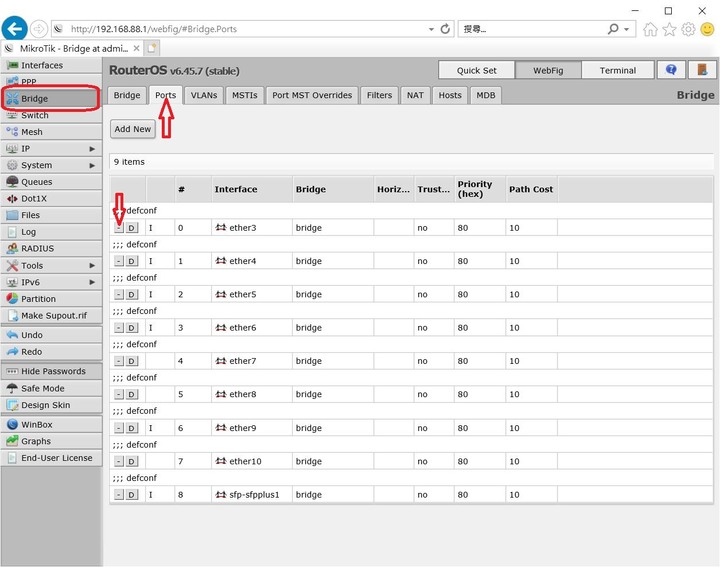Refresh the page with reload icon
The image size is (720, 567).
[445, 29]
